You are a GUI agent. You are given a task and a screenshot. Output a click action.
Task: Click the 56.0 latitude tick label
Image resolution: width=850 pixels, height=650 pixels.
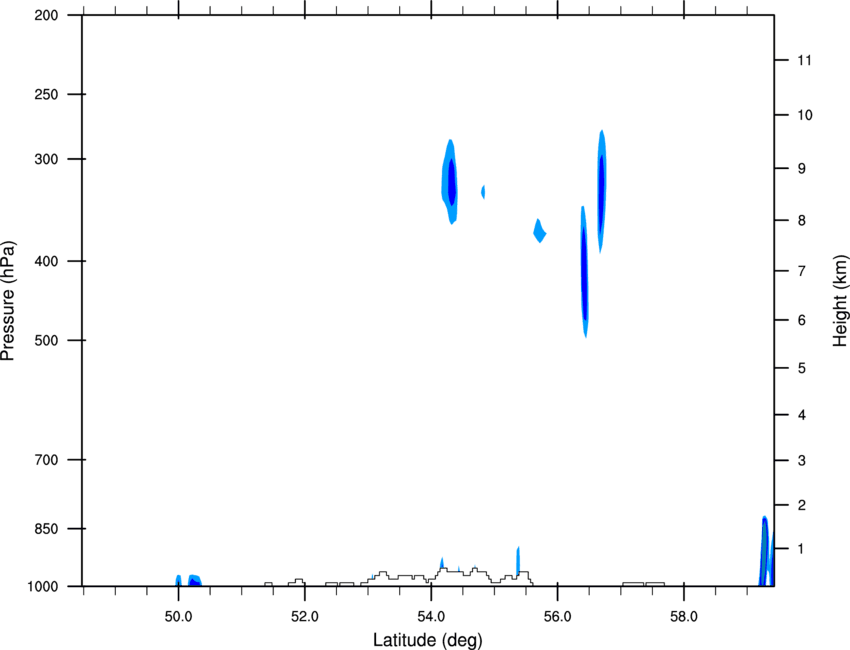pos(557,617)
